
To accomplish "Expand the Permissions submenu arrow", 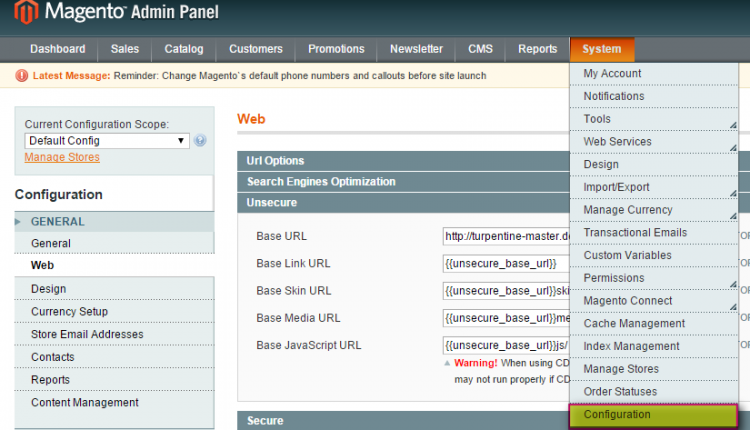I will 733,285.
